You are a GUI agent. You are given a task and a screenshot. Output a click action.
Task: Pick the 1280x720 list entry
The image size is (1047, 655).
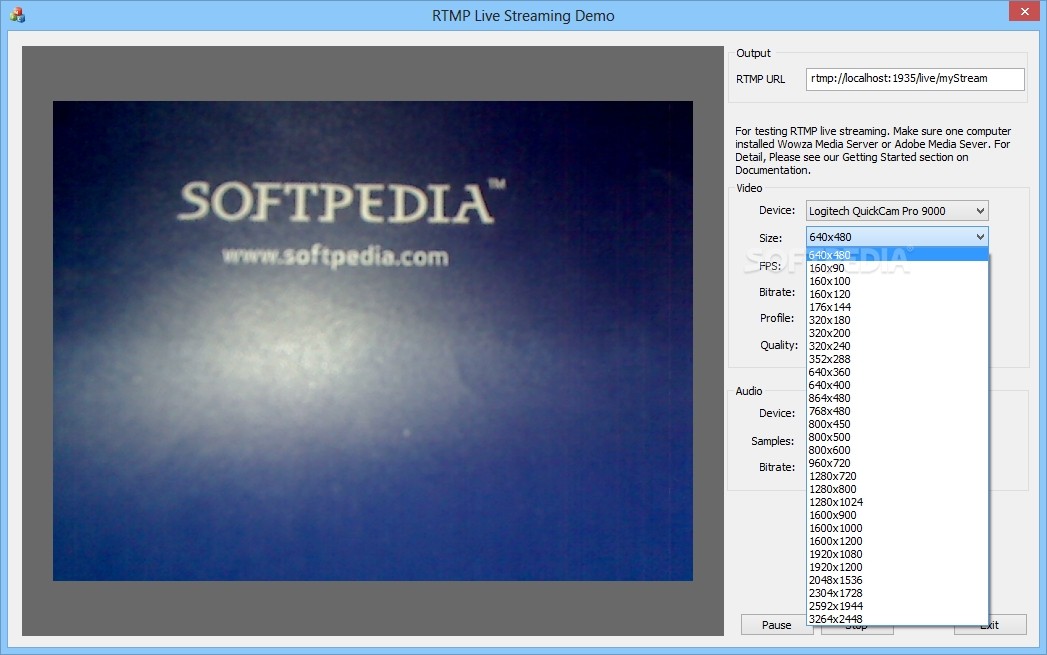pos(897,476)
